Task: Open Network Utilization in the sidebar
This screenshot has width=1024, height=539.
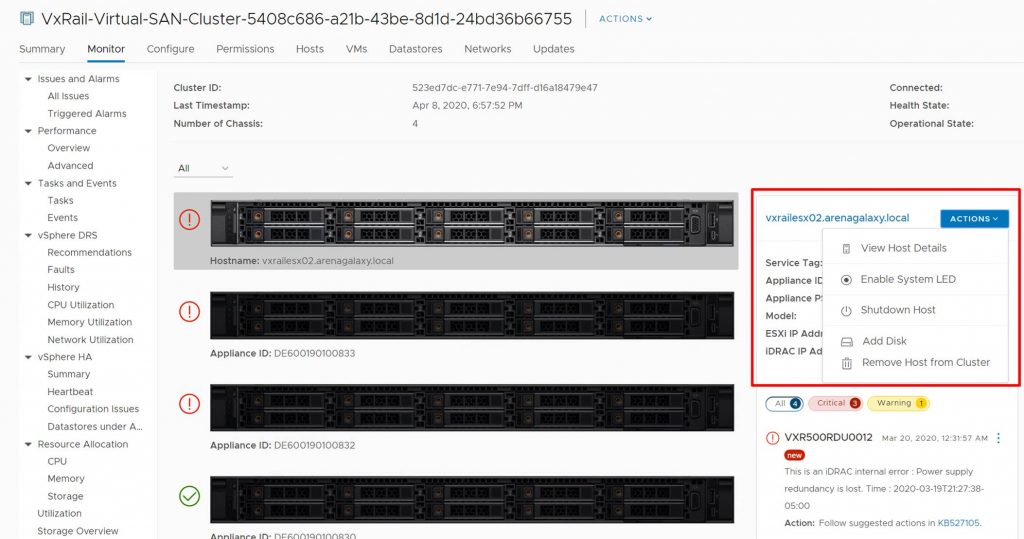Action: pyautogui.click(x=90, y=340)
